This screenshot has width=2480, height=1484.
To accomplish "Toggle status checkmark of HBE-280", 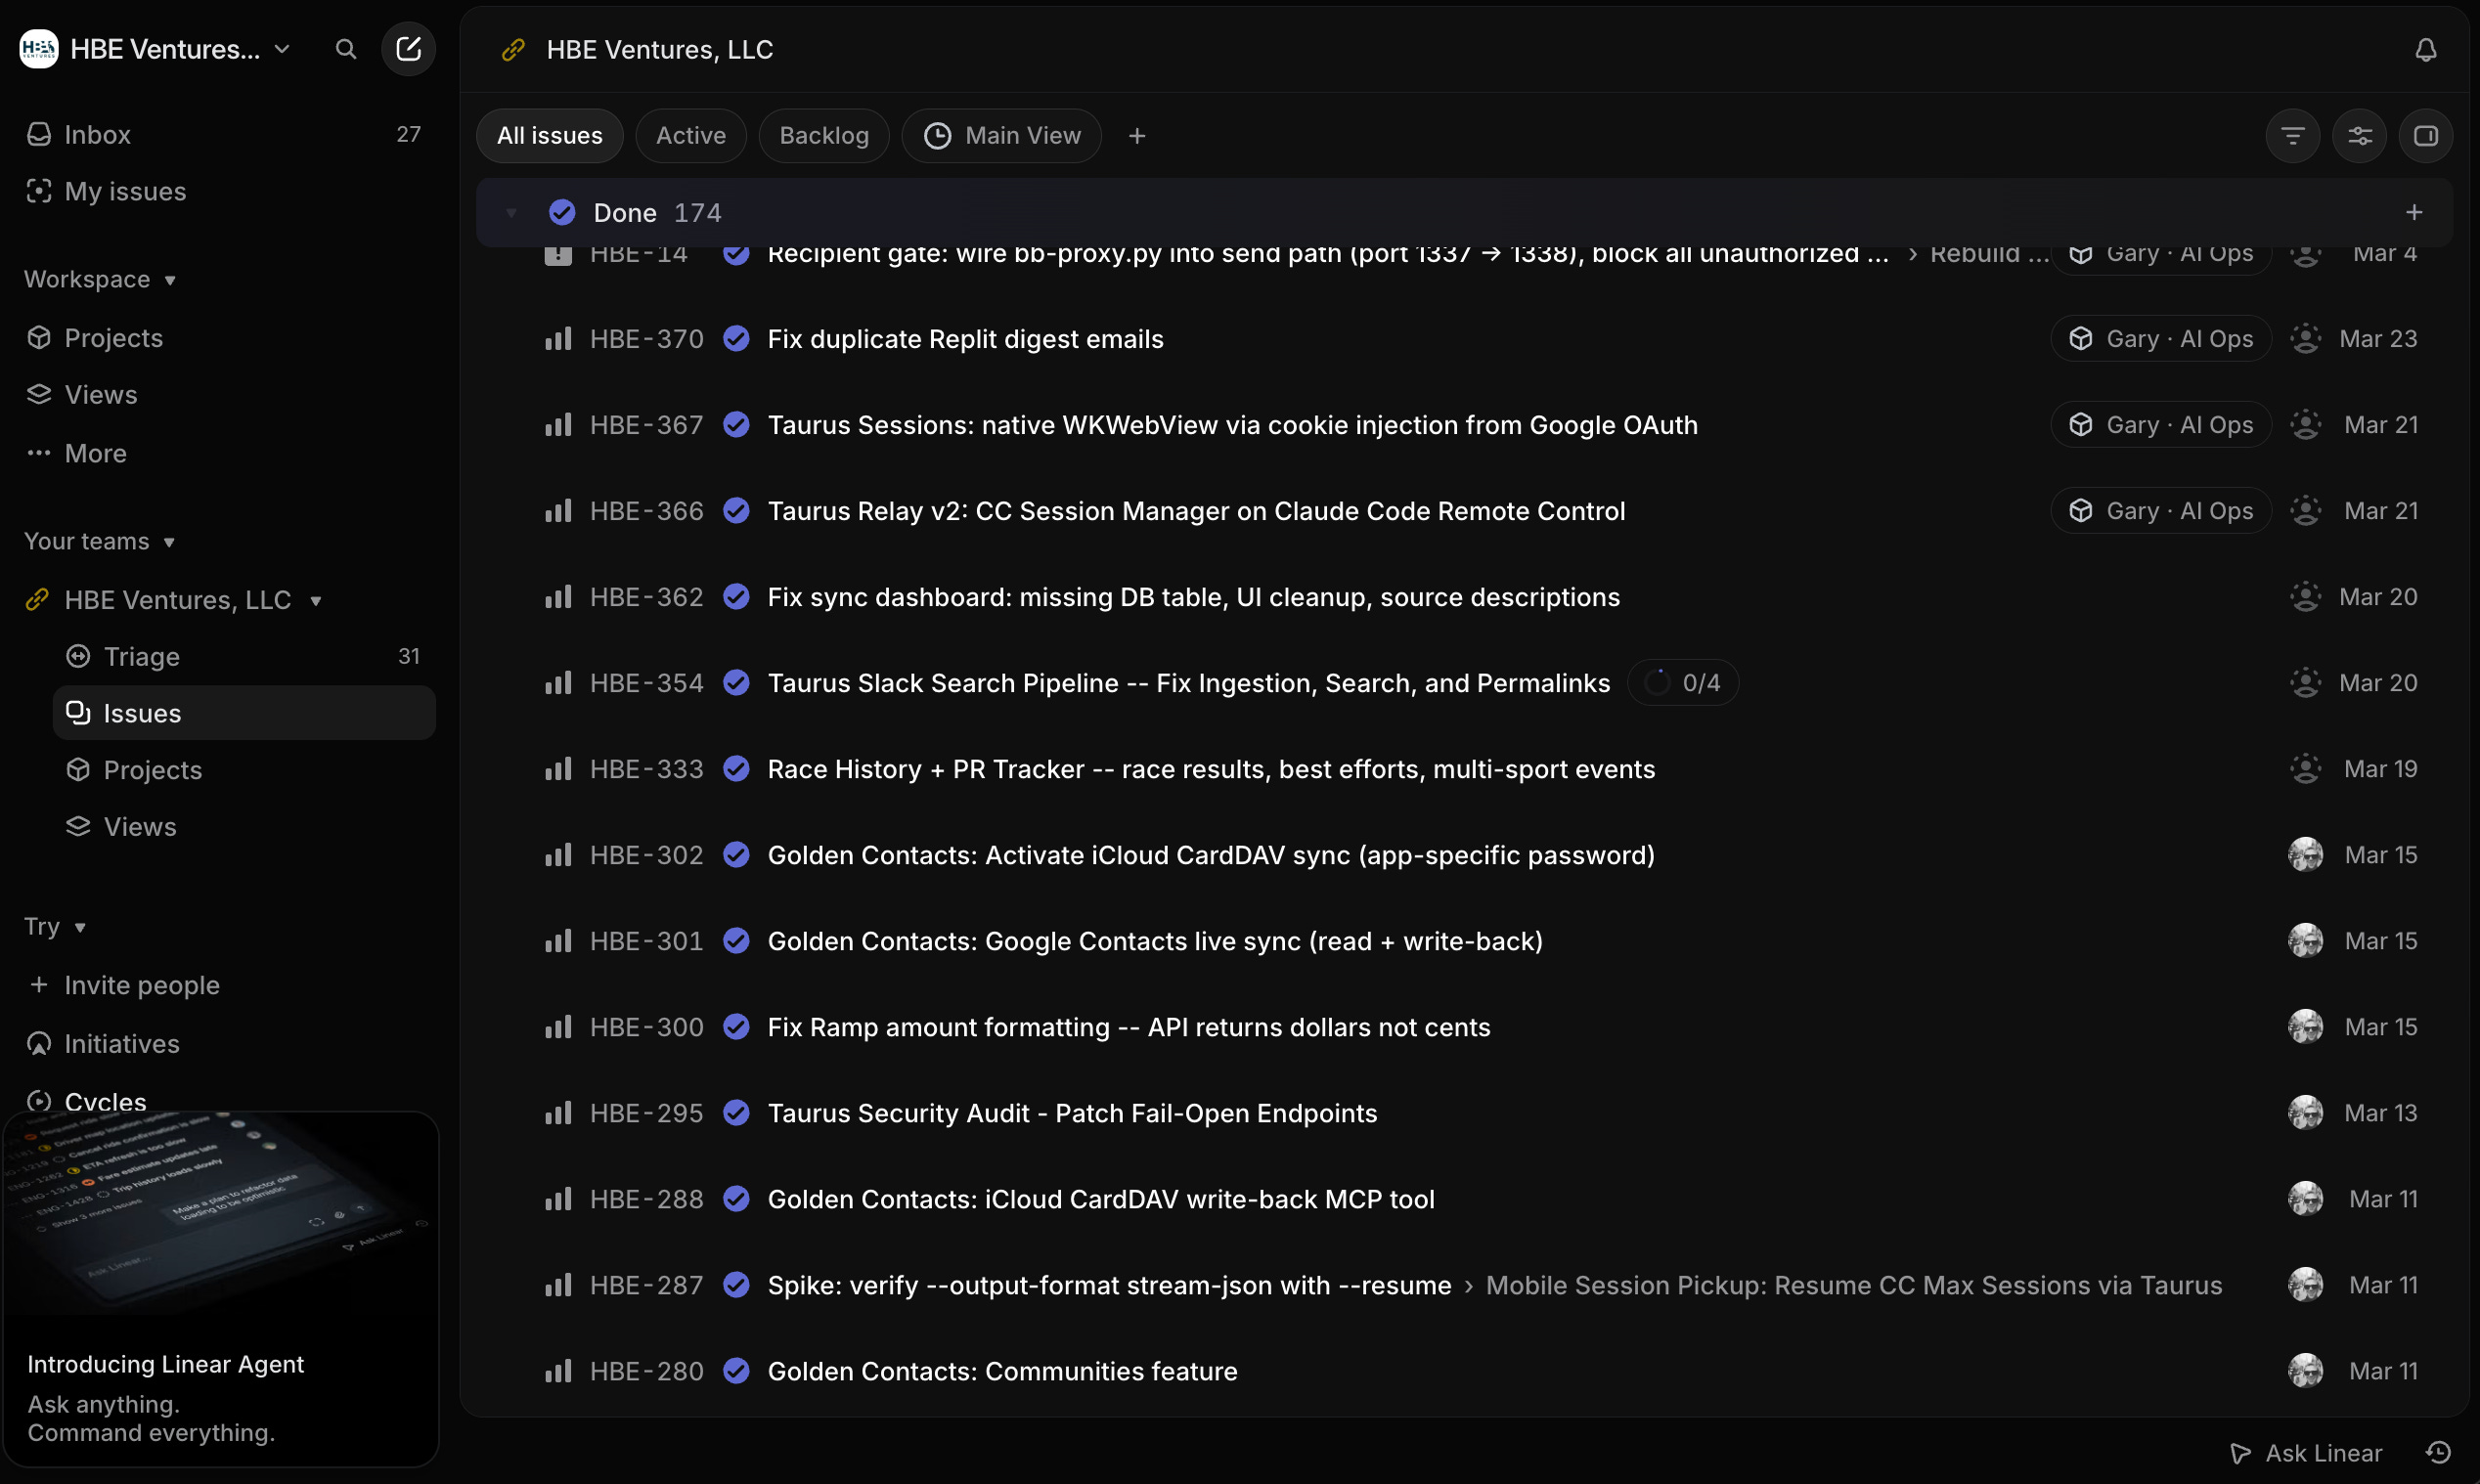I will click(x=736, y=1371).
